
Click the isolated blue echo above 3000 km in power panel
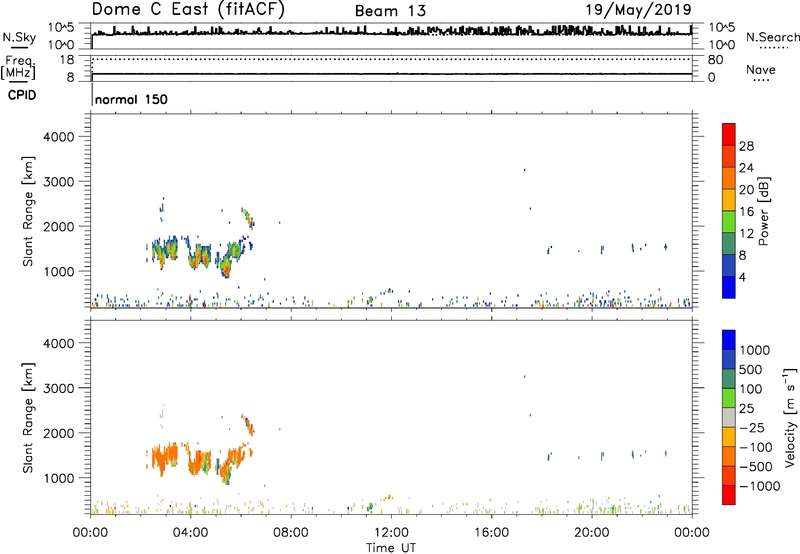click(524, 170)
